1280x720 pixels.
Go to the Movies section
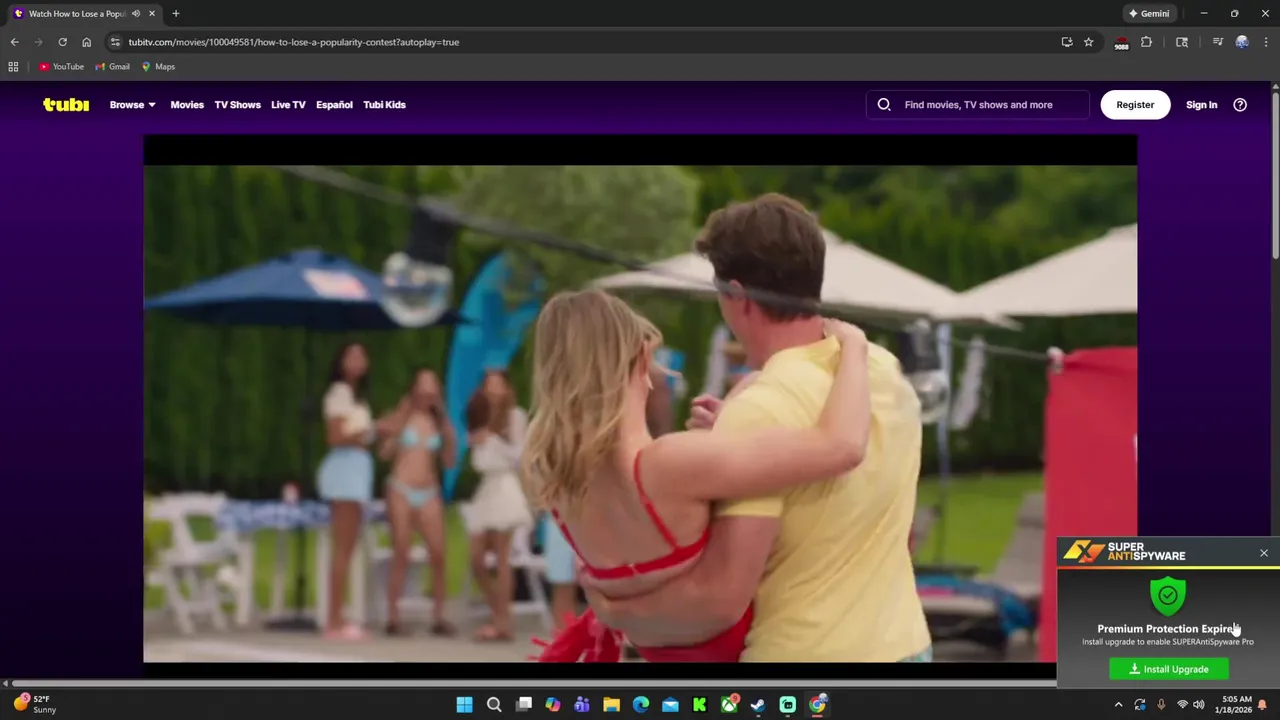187,104
